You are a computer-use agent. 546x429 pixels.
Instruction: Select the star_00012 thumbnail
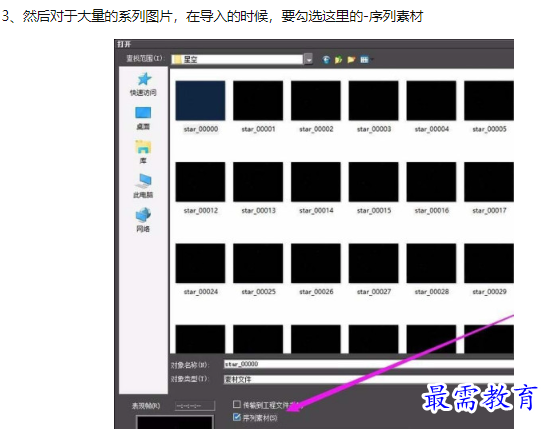200,182
